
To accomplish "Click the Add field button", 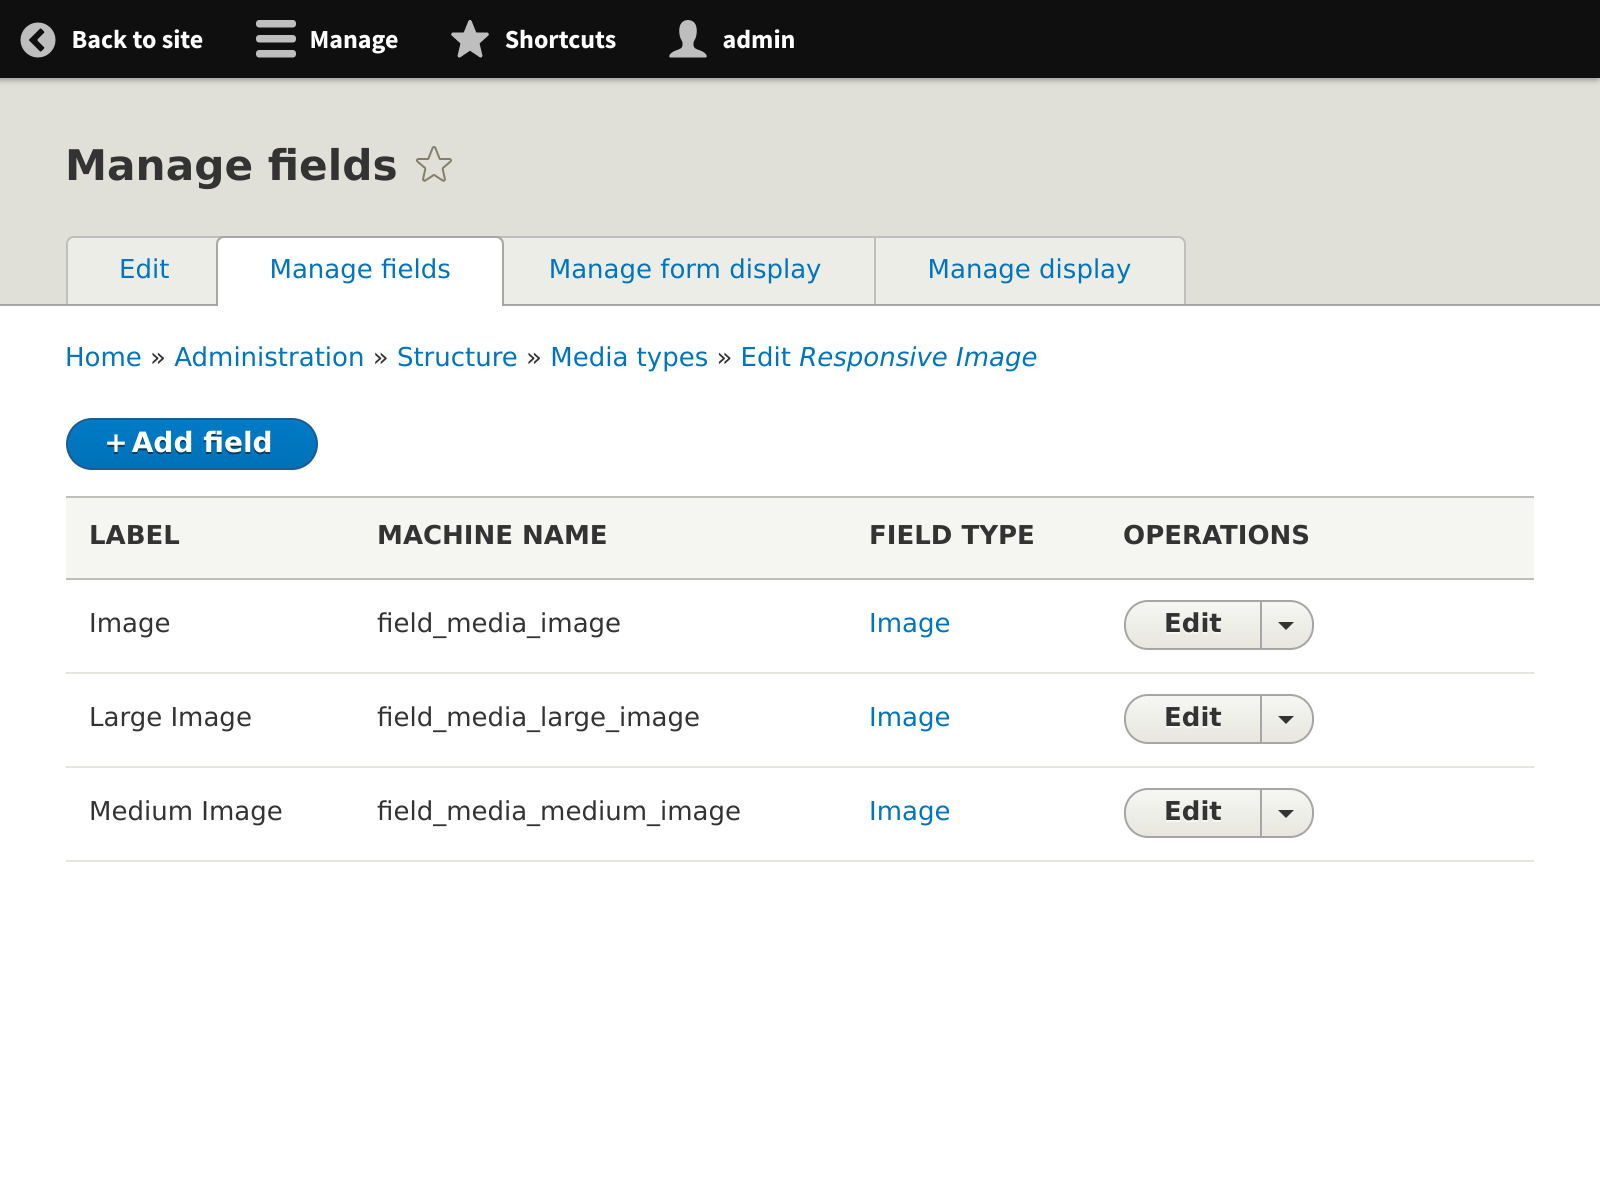I will 191,443.
